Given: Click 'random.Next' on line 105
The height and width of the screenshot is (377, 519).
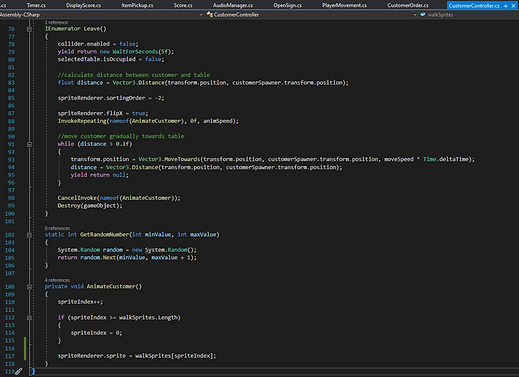Looking at the screenshot, I should point(98,258).
